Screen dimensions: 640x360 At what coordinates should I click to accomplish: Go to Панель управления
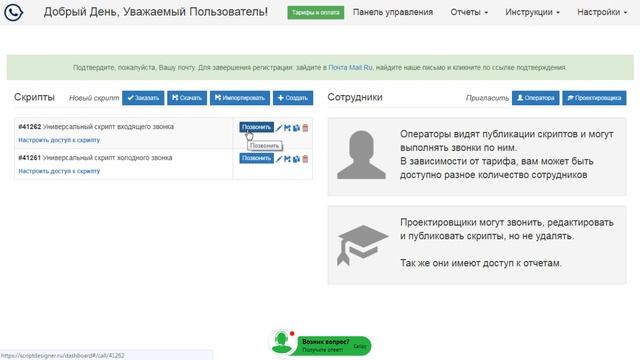tap(393, 12)
